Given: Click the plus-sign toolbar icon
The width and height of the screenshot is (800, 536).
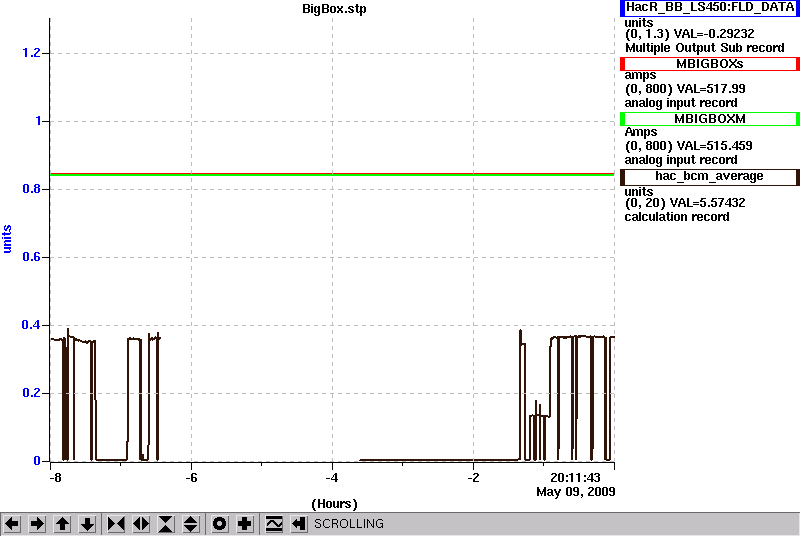Looking at the screenshot, I should click(244, 524).
